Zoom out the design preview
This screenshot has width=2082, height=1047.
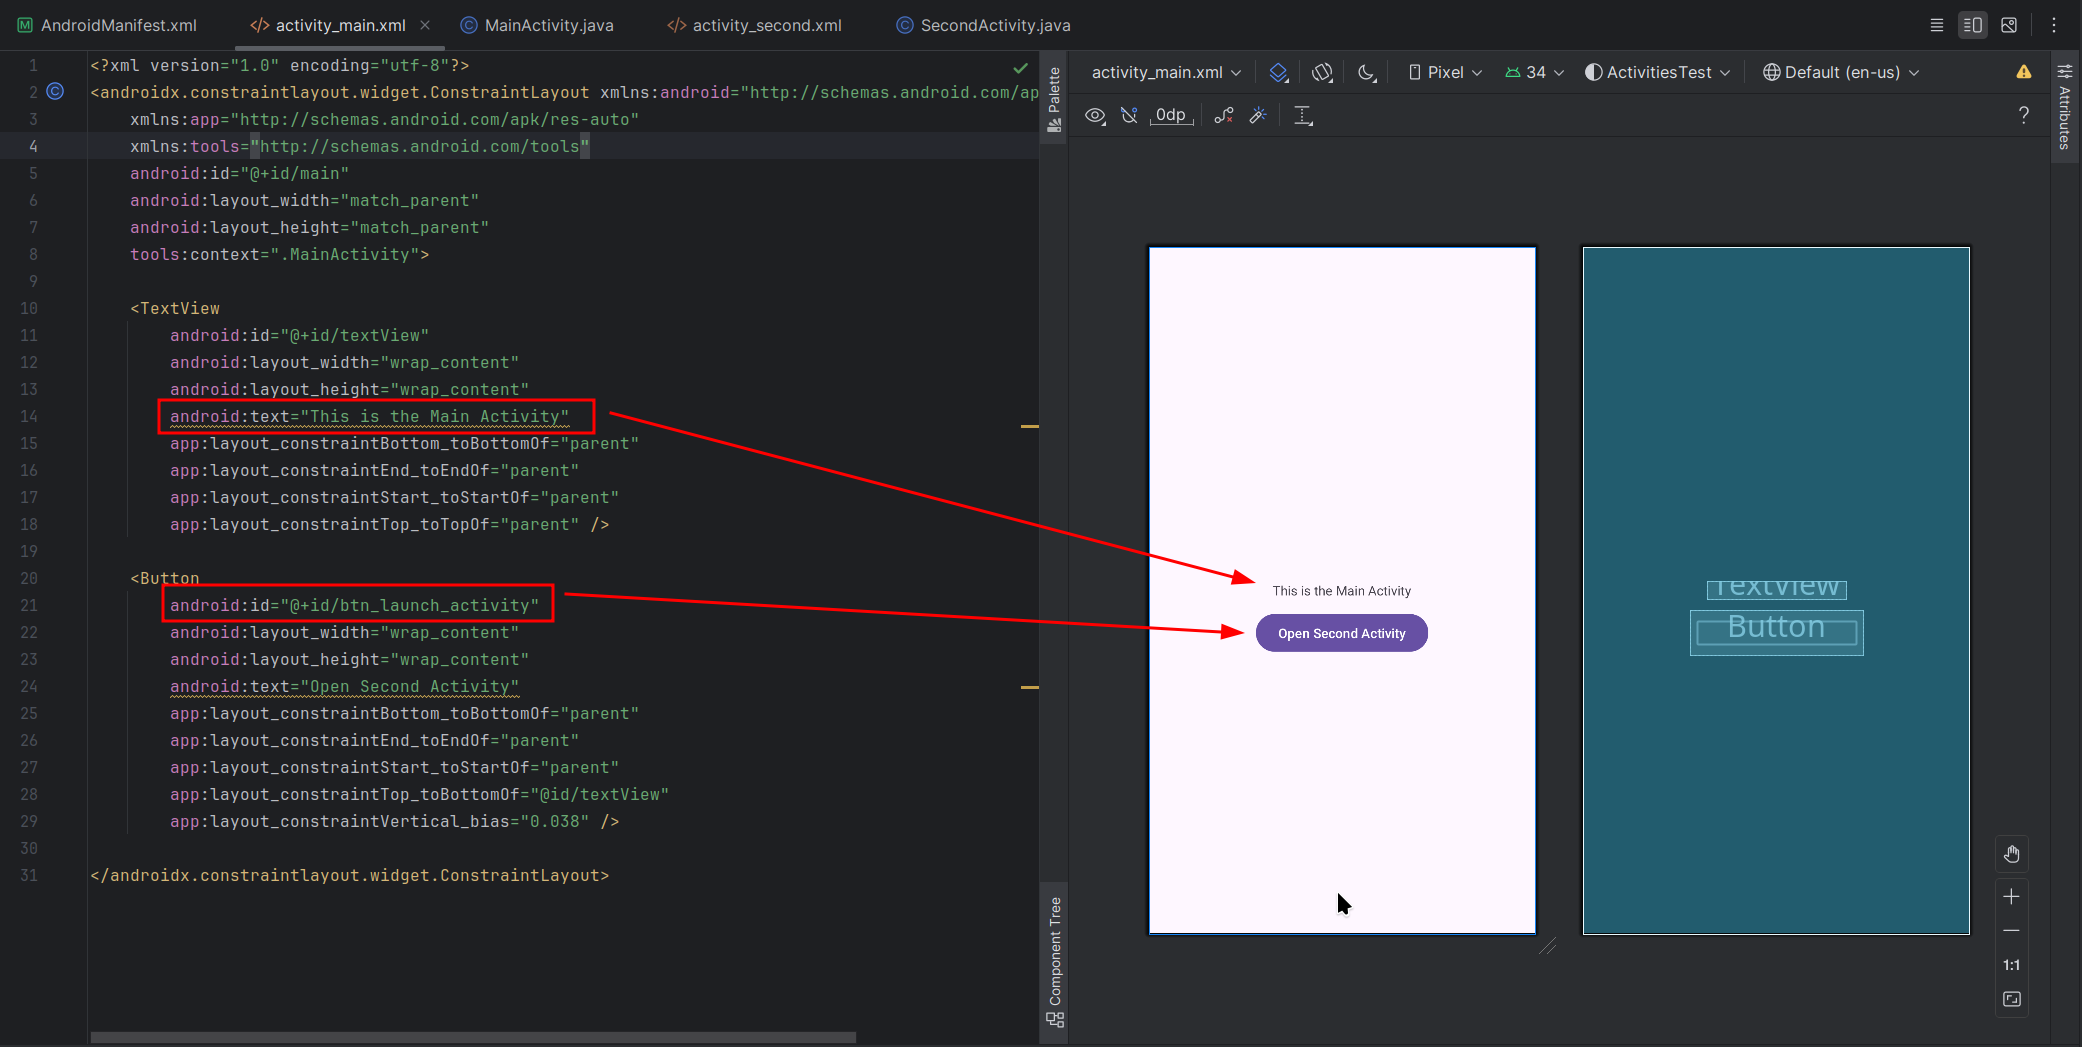pos(2012,931)
